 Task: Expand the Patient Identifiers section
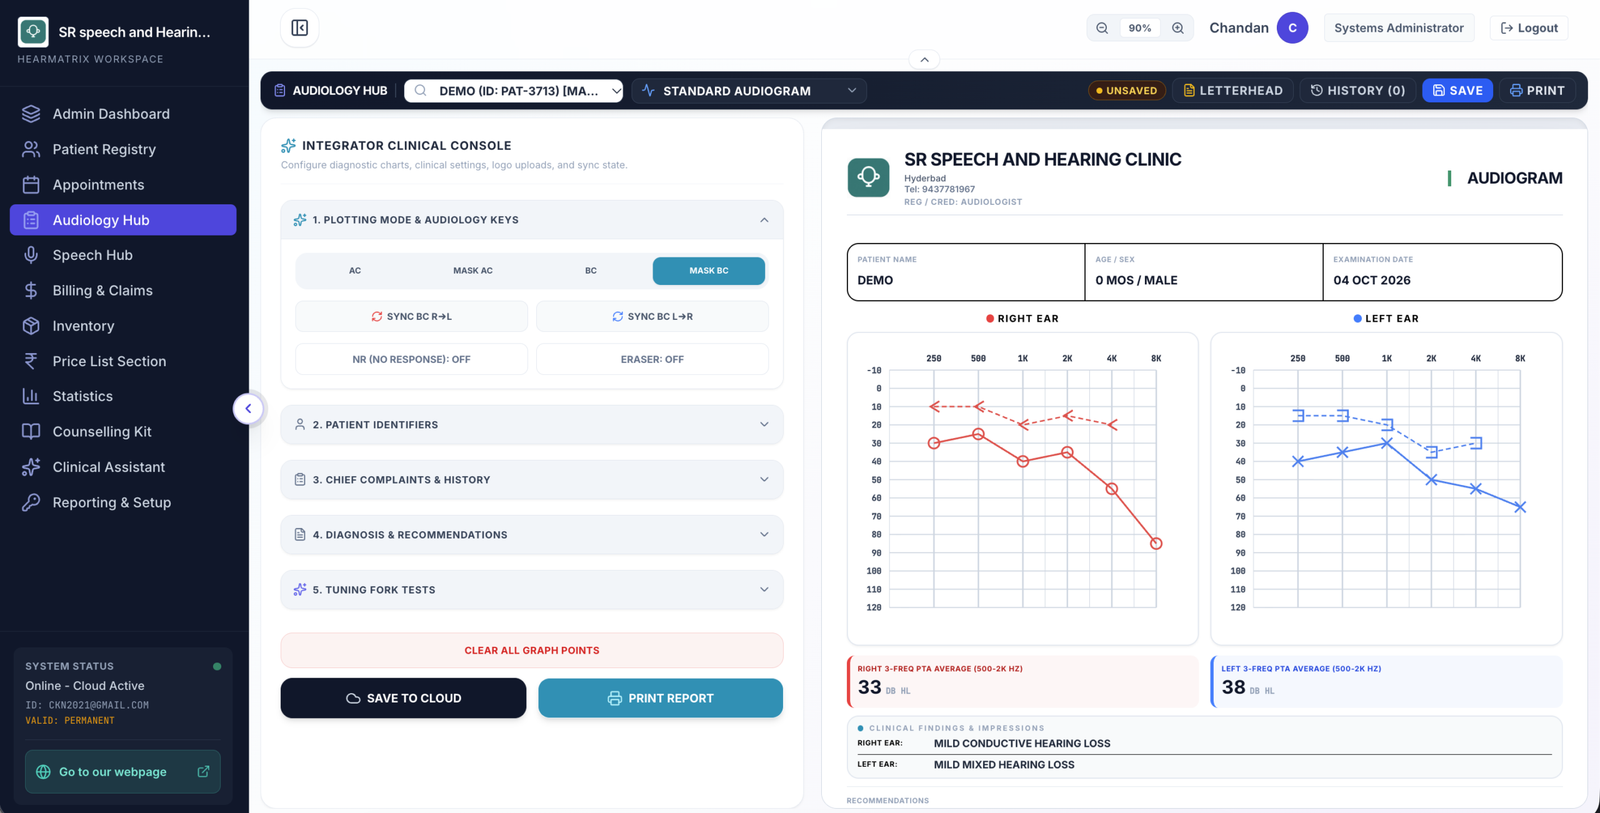[x=532, y=425]
